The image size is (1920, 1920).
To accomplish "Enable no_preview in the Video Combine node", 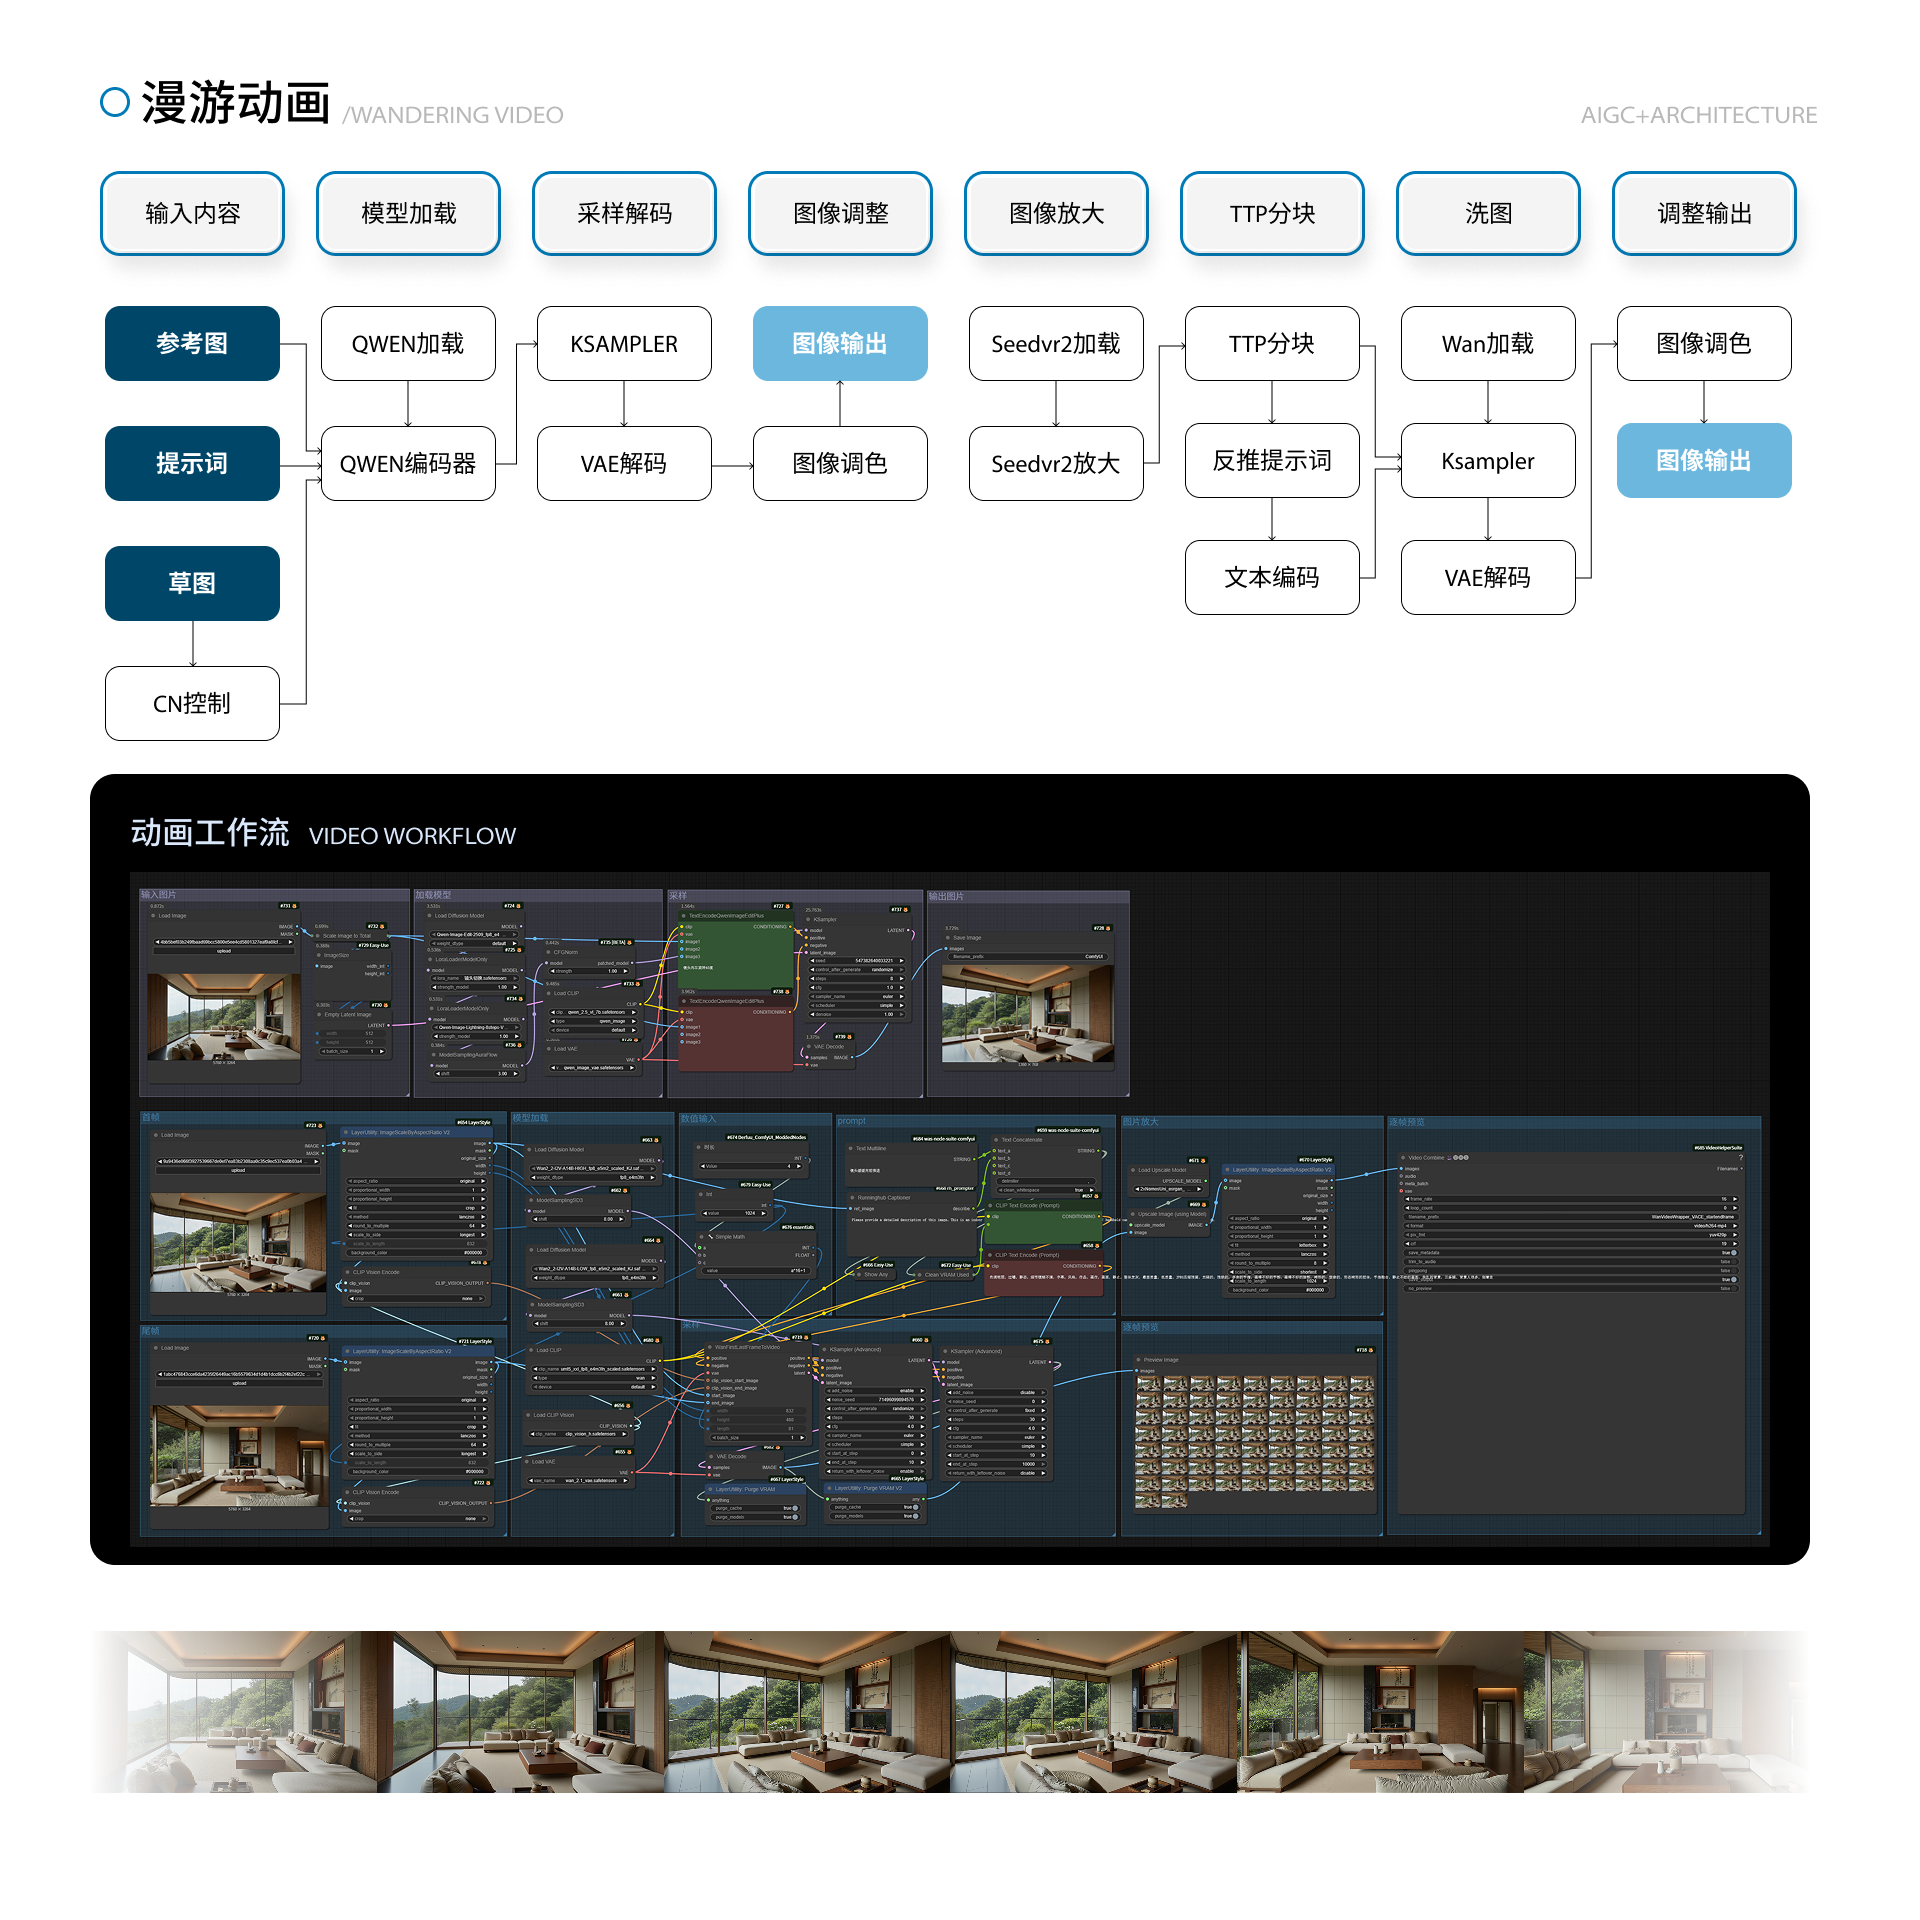I will [x=1732, y=1288].
